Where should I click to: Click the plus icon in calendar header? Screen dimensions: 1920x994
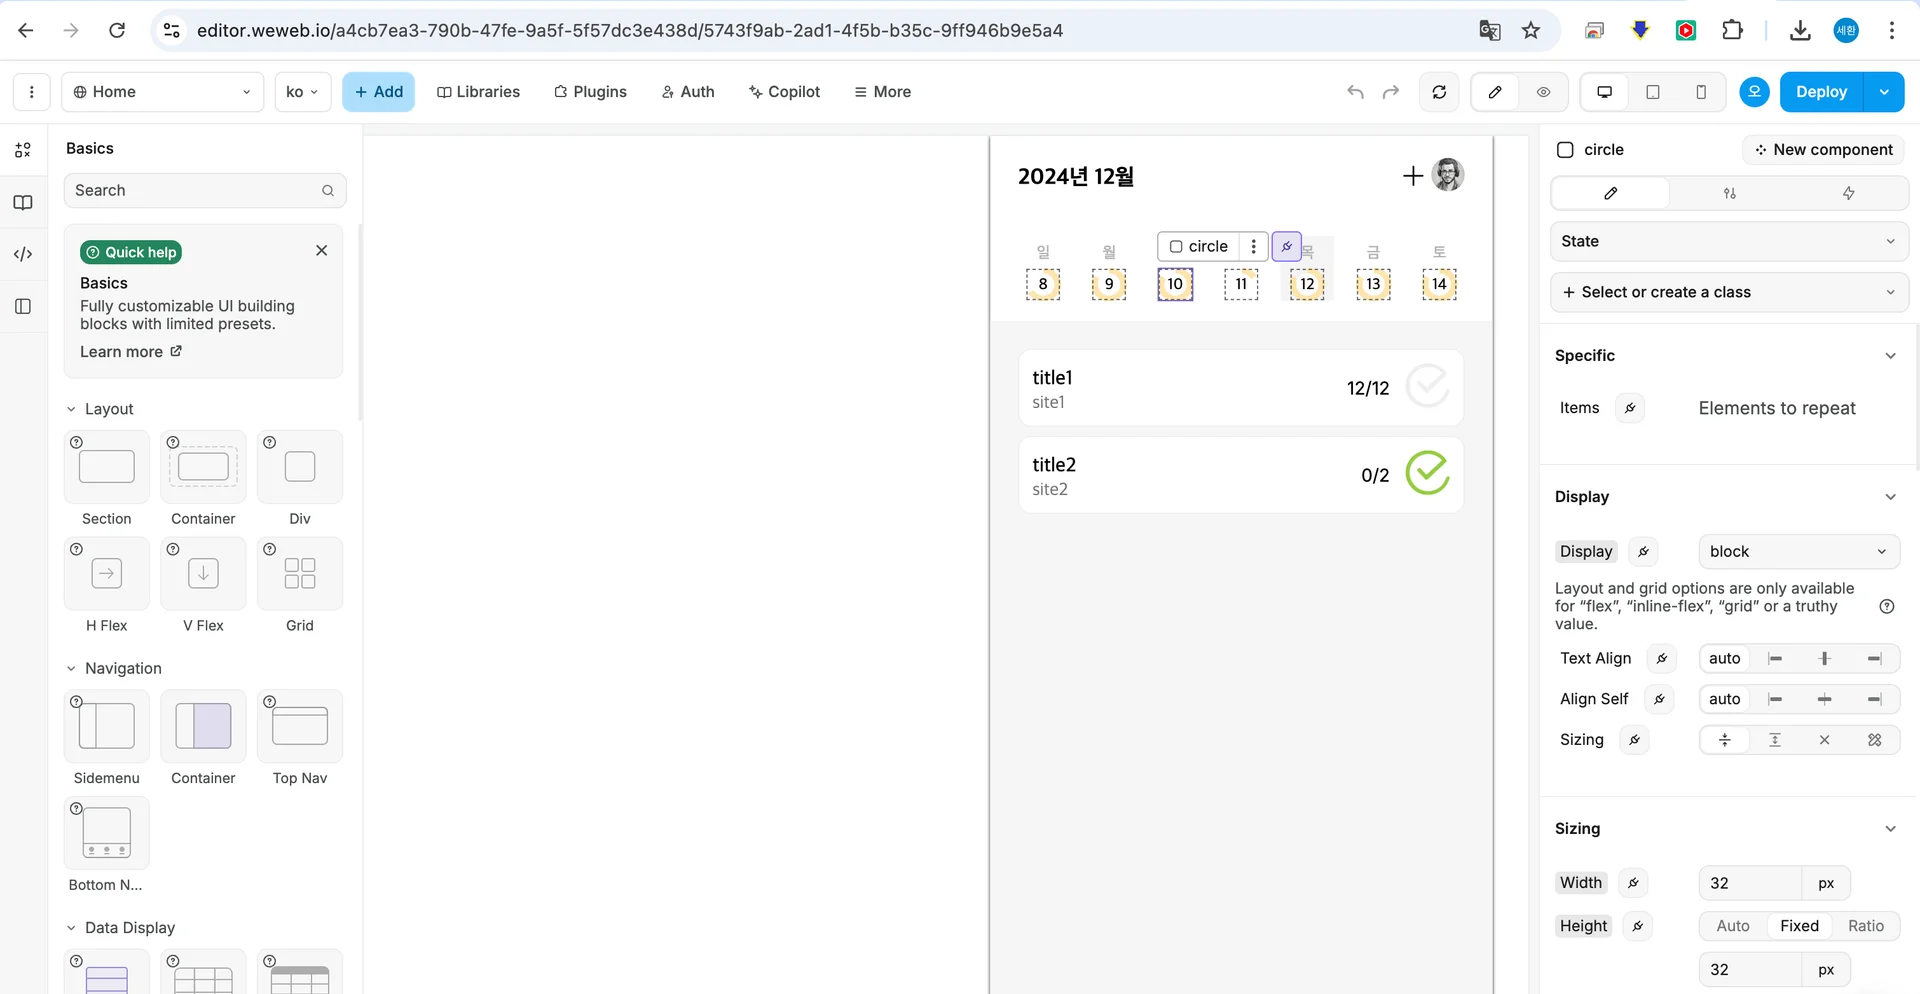1412,177
